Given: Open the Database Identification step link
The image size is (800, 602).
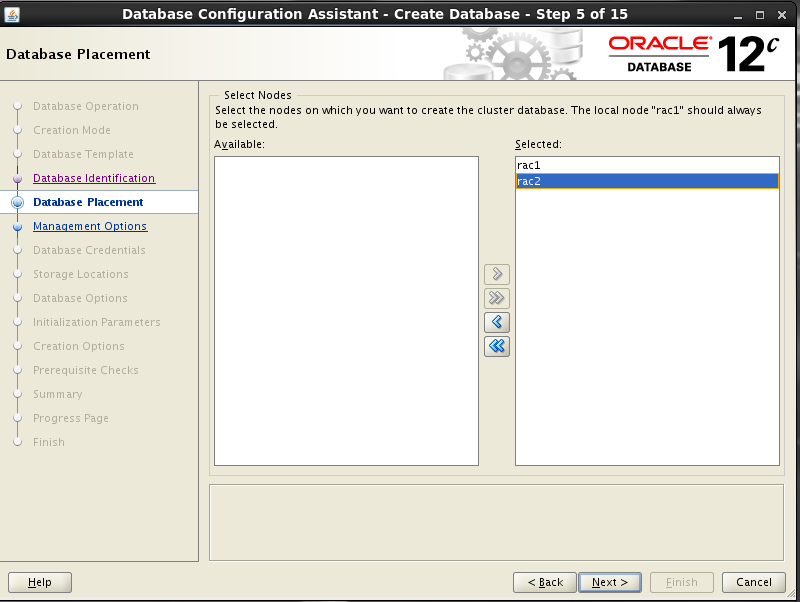Looking at the screenshot, I should tap(94, 178).
